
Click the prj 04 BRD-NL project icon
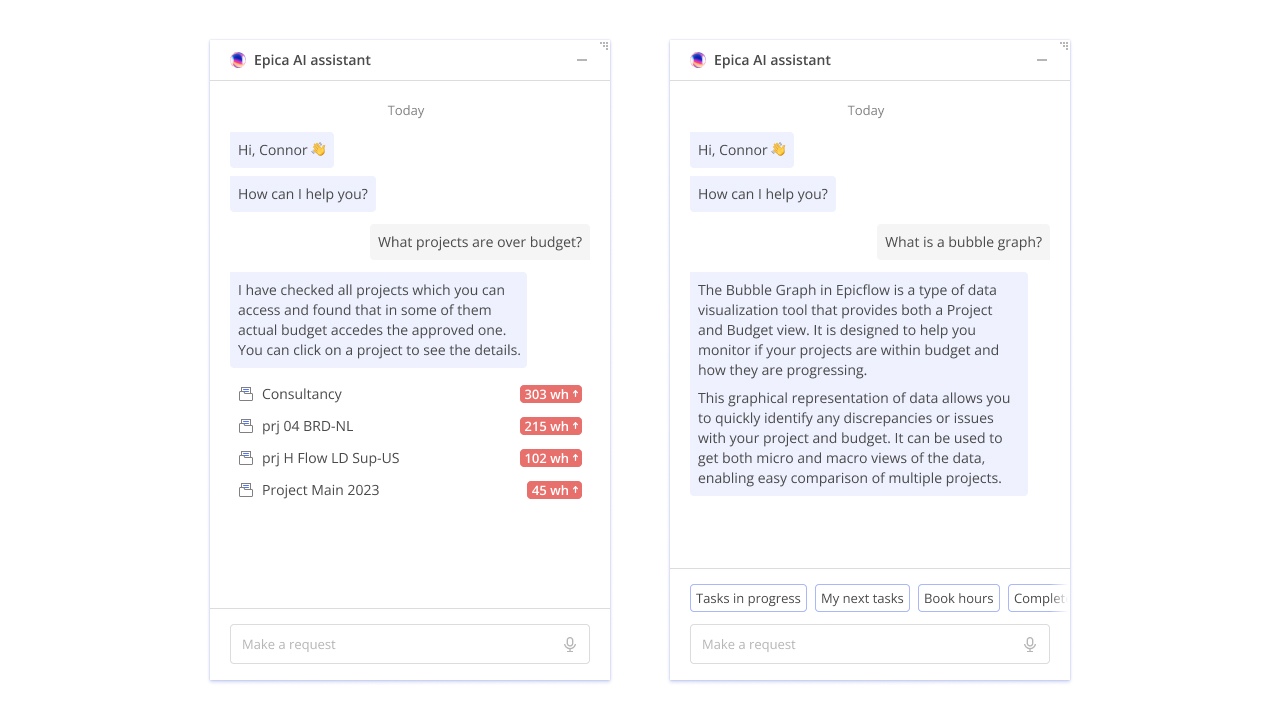[x=246, y=426]
